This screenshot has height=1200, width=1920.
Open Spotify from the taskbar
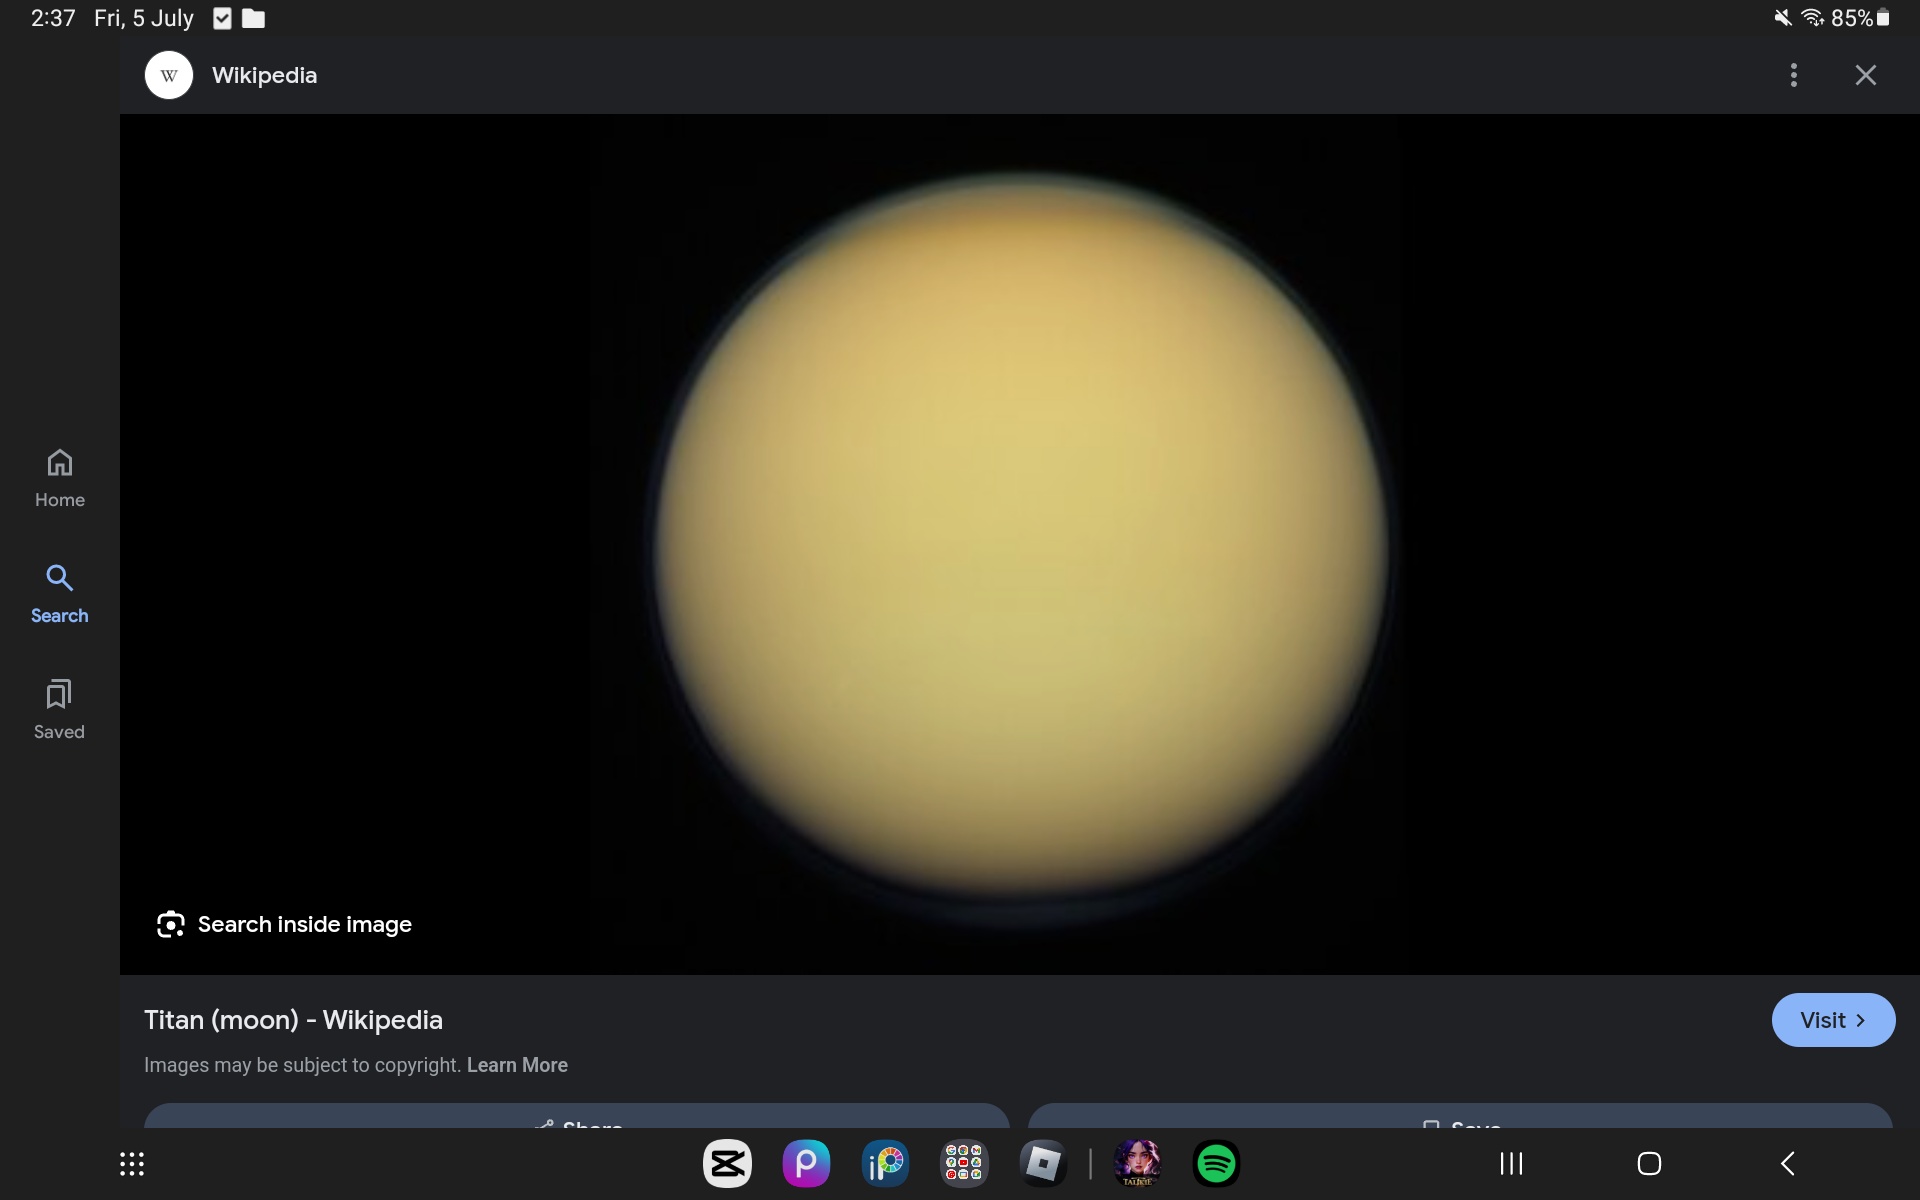click(x=1216, y=1164)
